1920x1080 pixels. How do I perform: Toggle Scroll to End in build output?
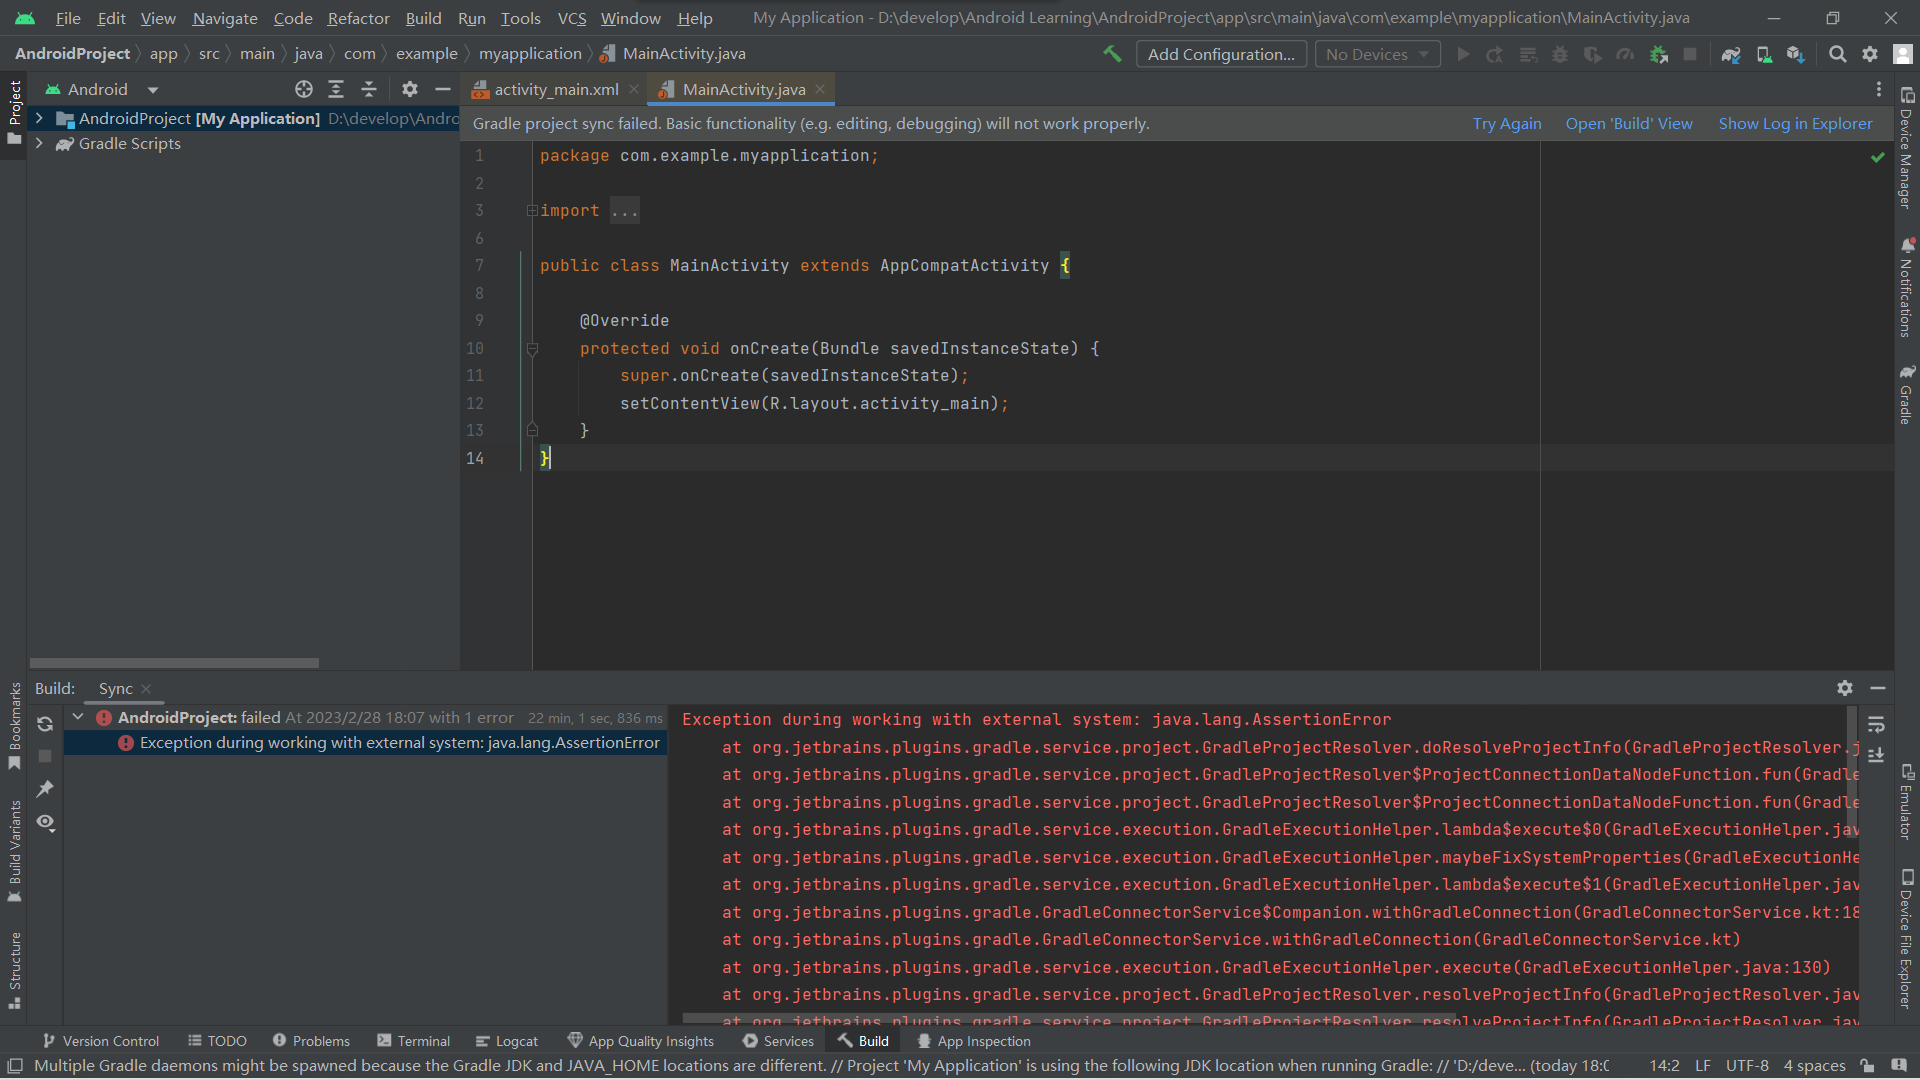pos(1876,755)
